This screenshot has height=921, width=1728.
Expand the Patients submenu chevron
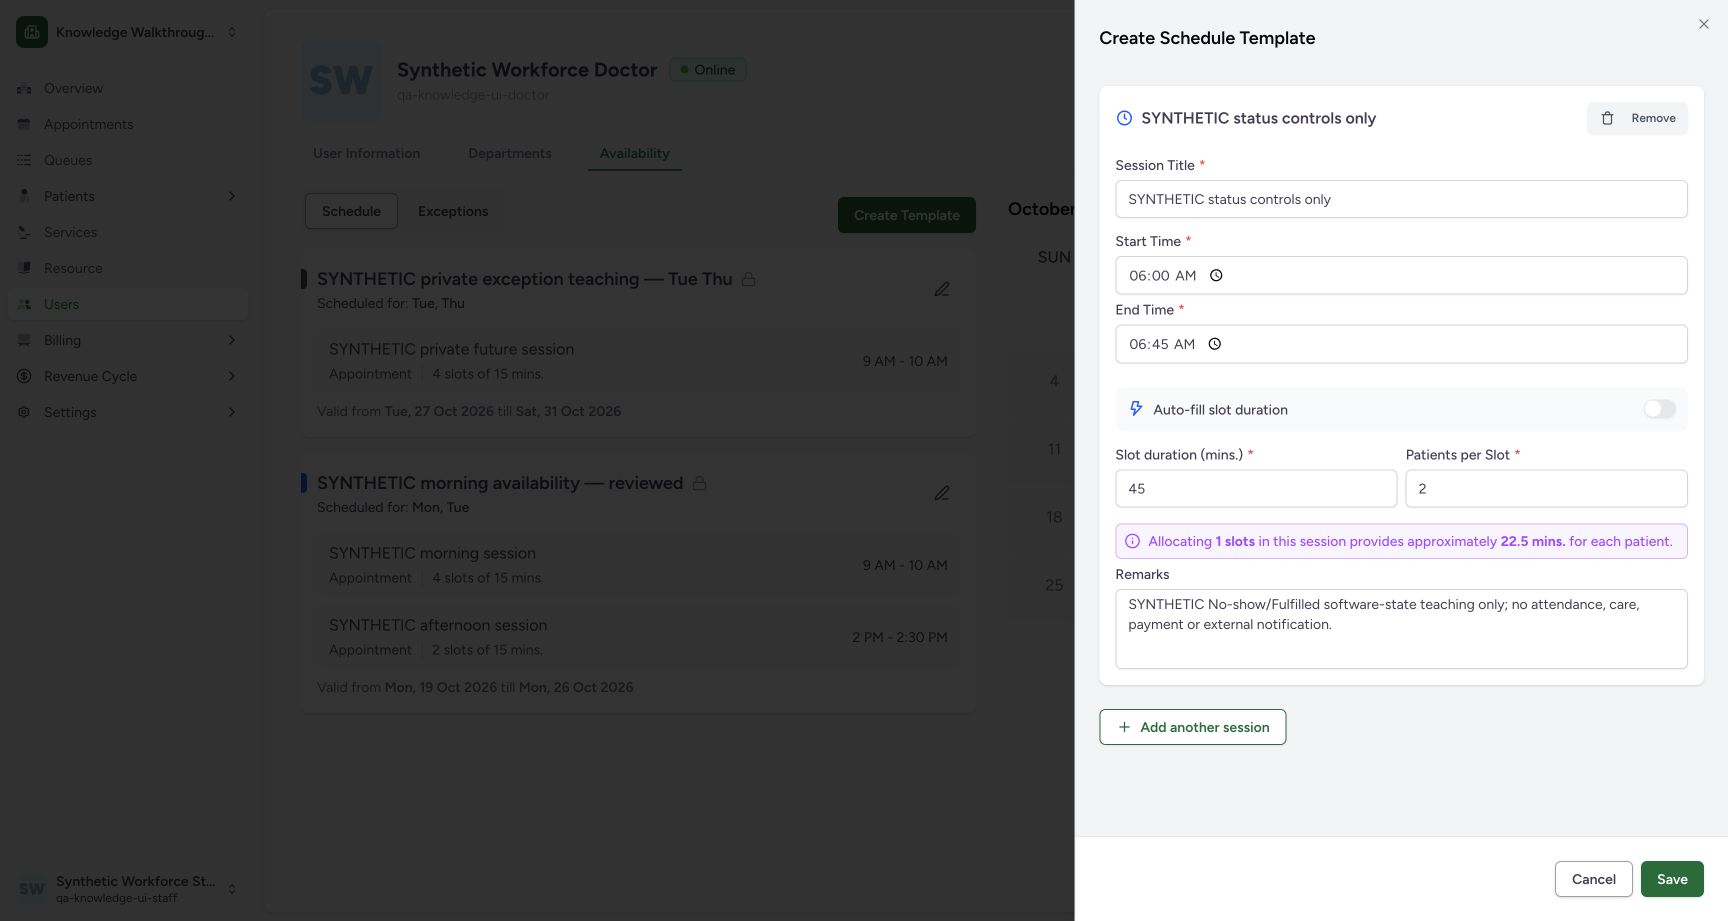tap(232, 196)
